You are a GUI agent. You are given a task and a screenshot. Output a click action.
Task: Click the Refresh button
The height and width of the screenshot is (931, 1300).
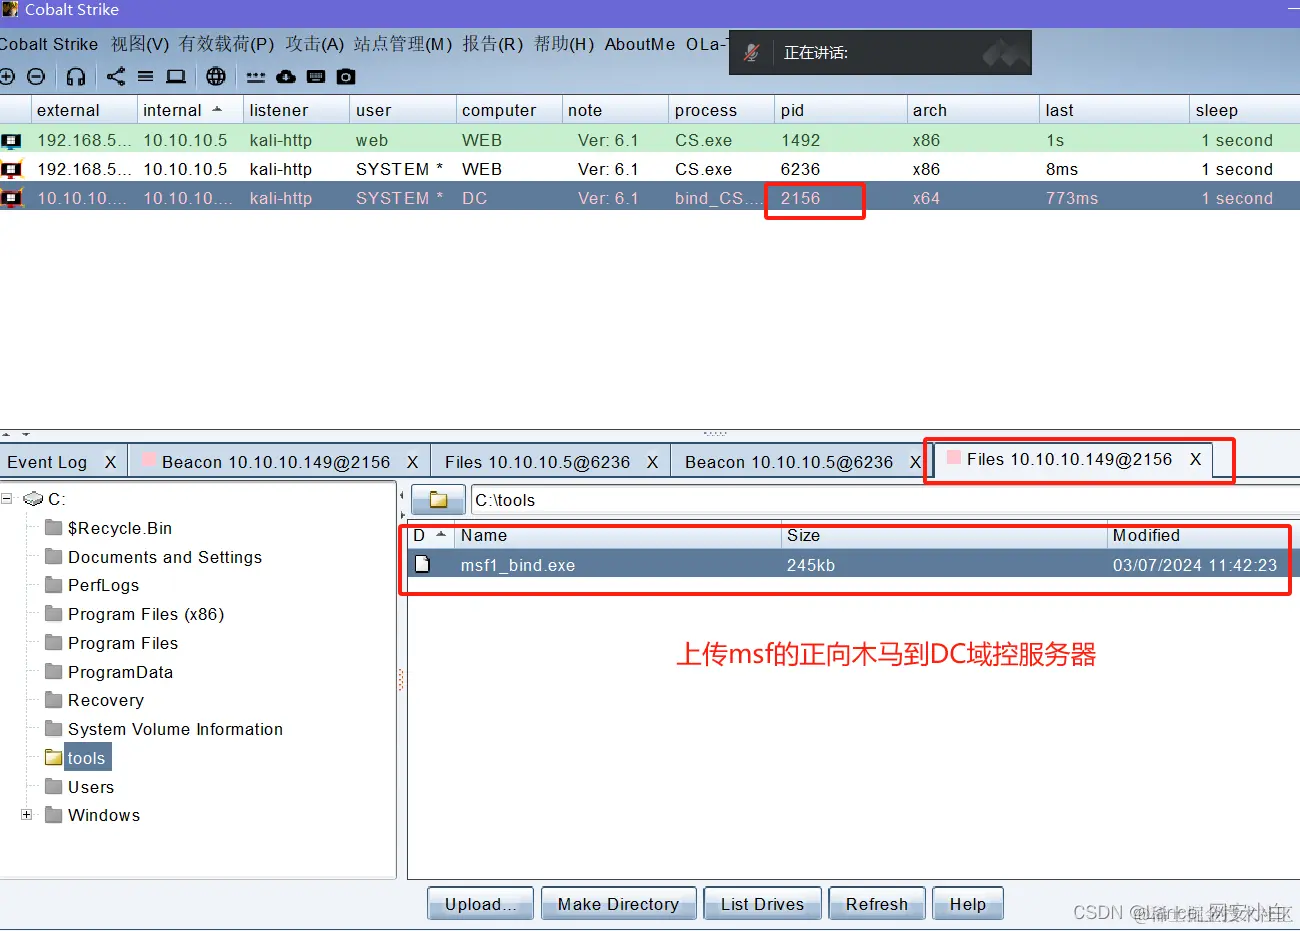(877, 904)
